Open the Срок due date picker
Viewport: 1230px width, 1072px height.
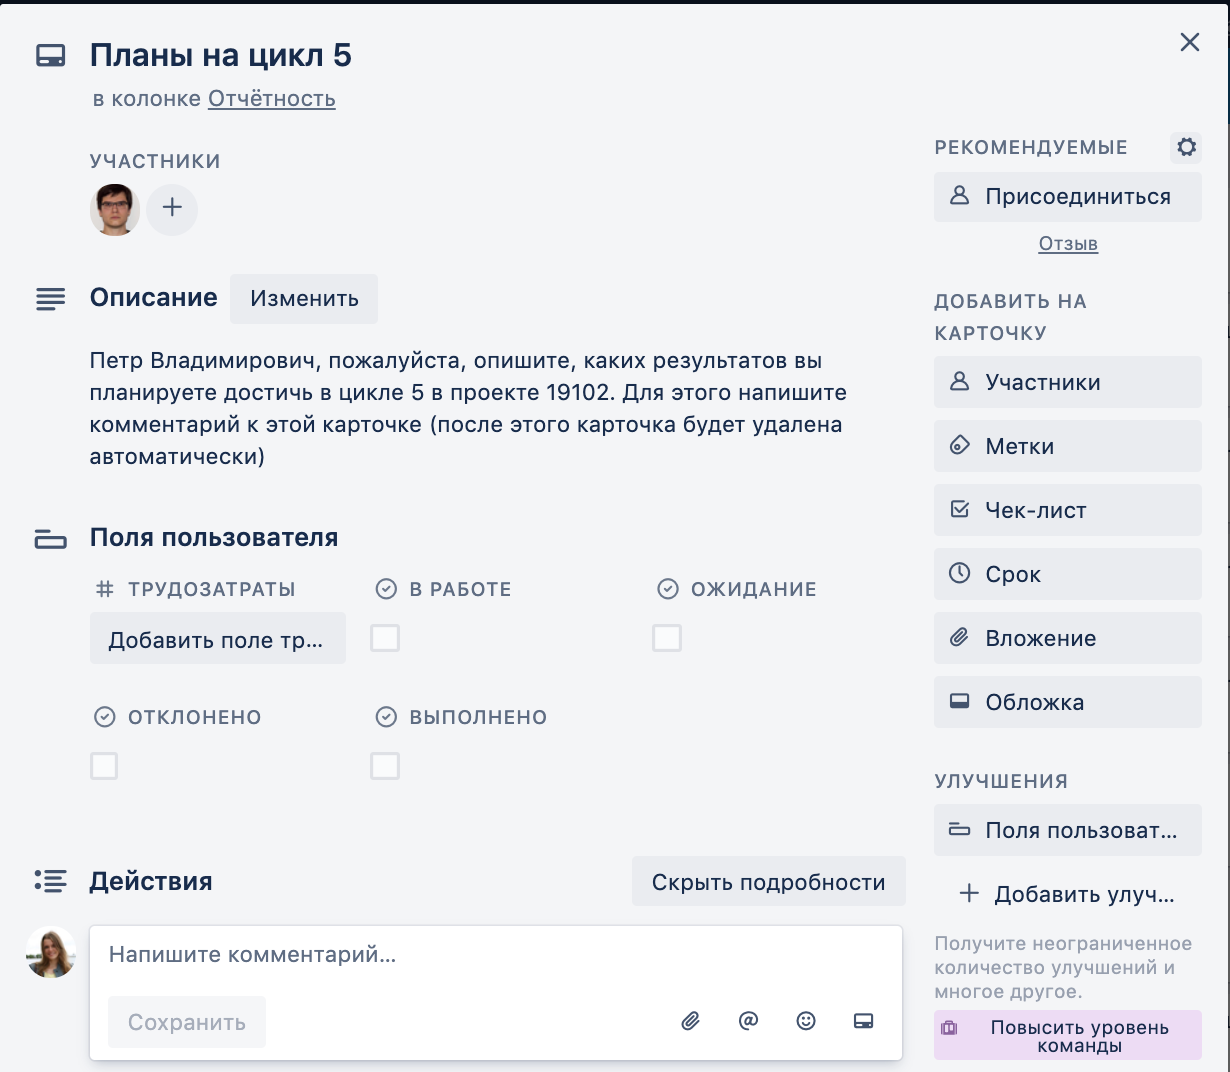click(1067, 574)
